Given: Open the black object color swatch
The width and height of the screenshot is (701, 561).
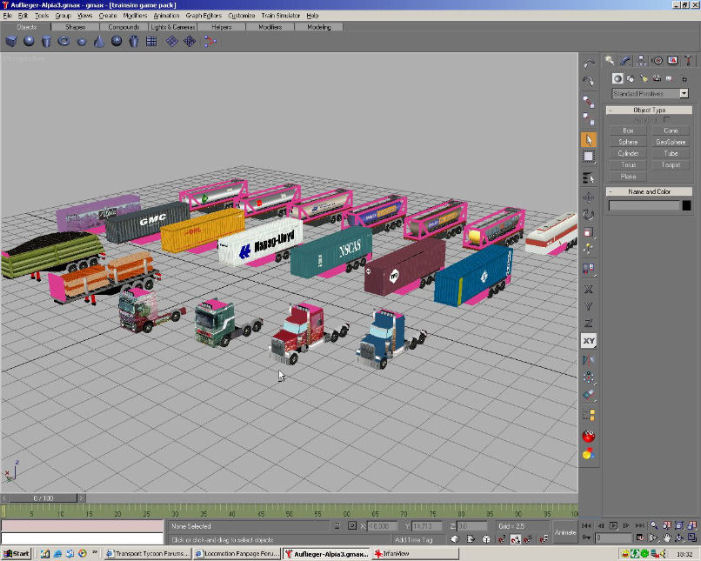Looking at the screenshot, I should pos(687,205).
